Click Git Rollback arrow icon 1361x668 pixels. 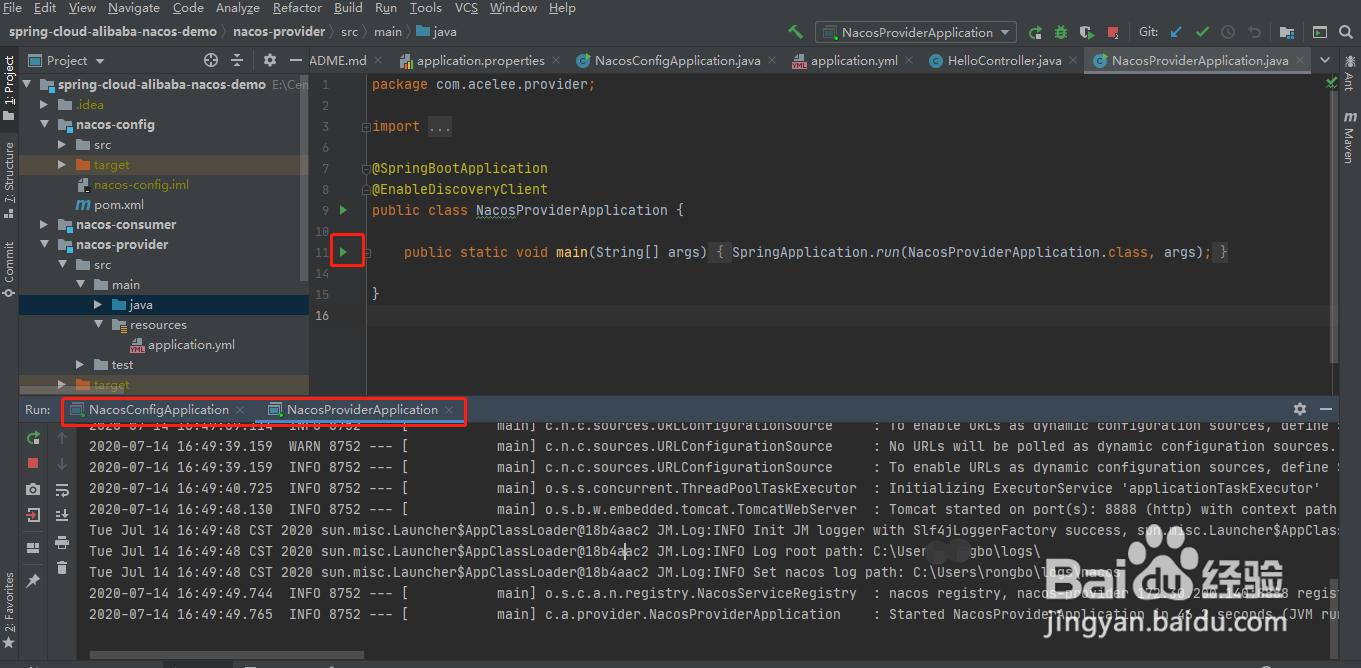tap(1254, 32)
